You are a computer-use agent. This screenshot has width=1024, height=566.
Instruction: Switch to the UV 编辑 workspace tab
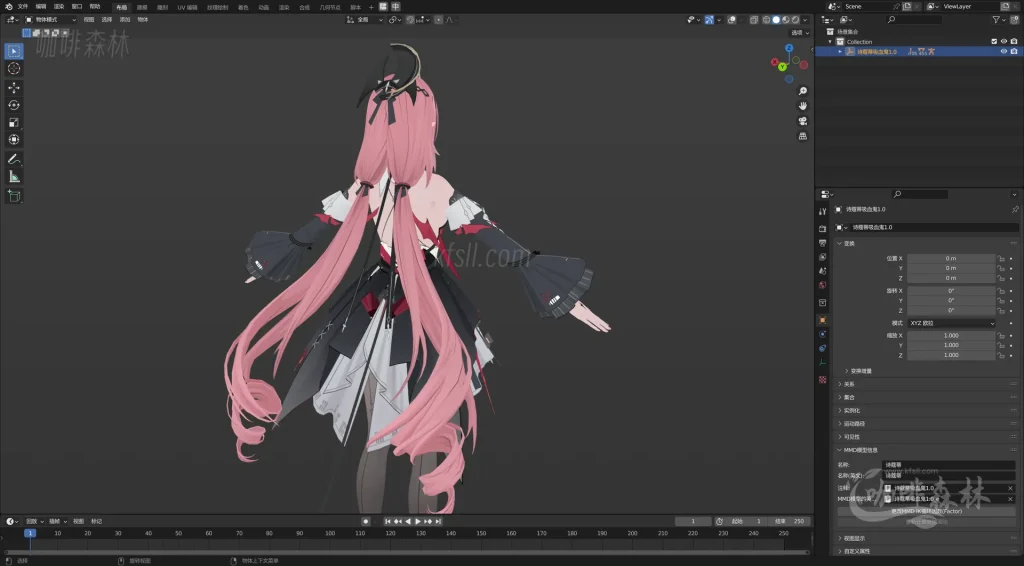pos(187,7)
